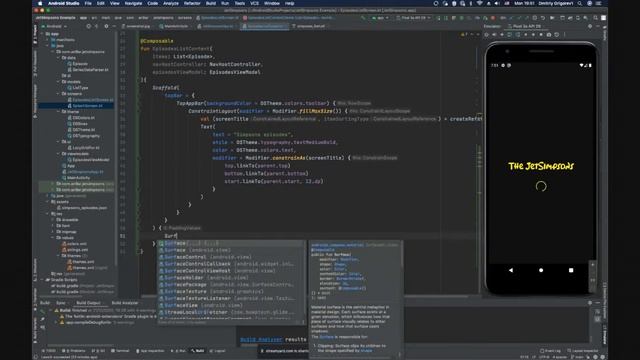Select ListType in models package
The width and height of the screenshot is (640, 360).
pos(80,88)
